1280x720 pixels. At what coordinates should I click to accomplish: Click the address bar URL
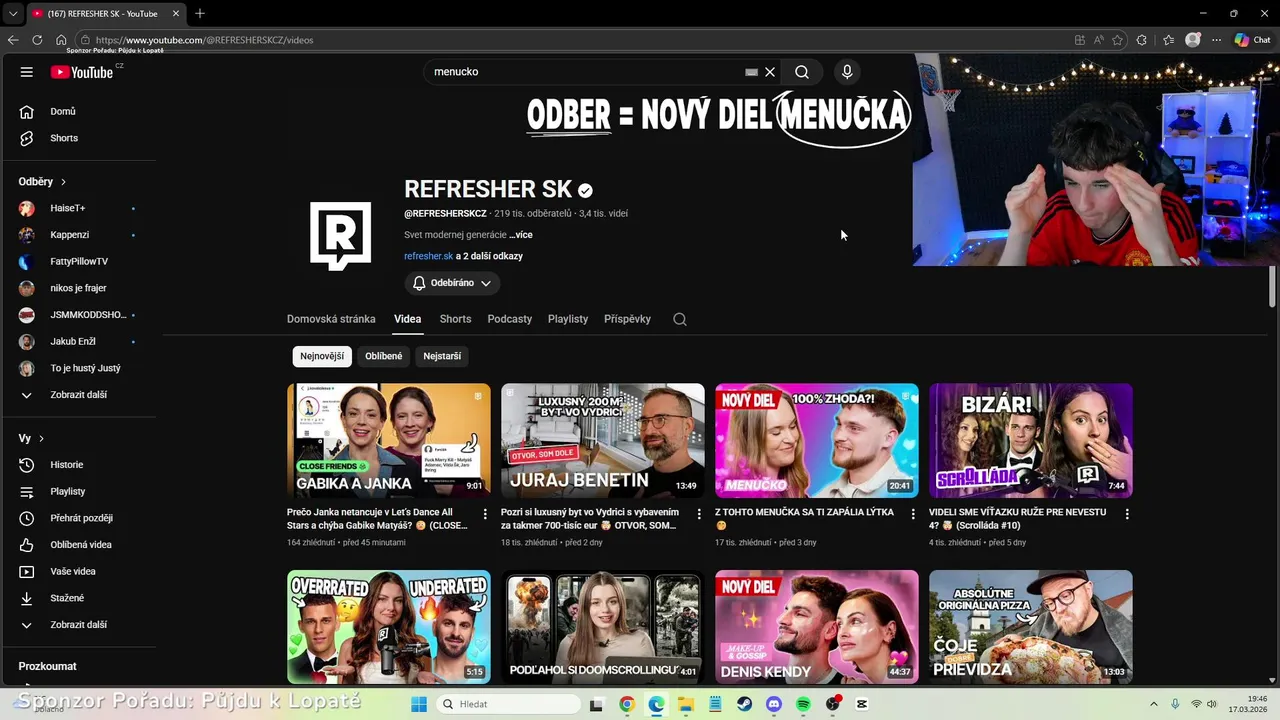204,40
